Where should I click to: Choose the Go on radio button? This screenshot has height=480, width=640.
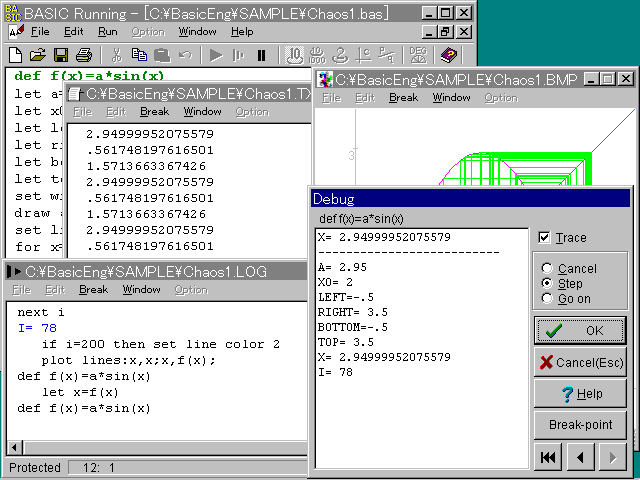pos(546,299)
